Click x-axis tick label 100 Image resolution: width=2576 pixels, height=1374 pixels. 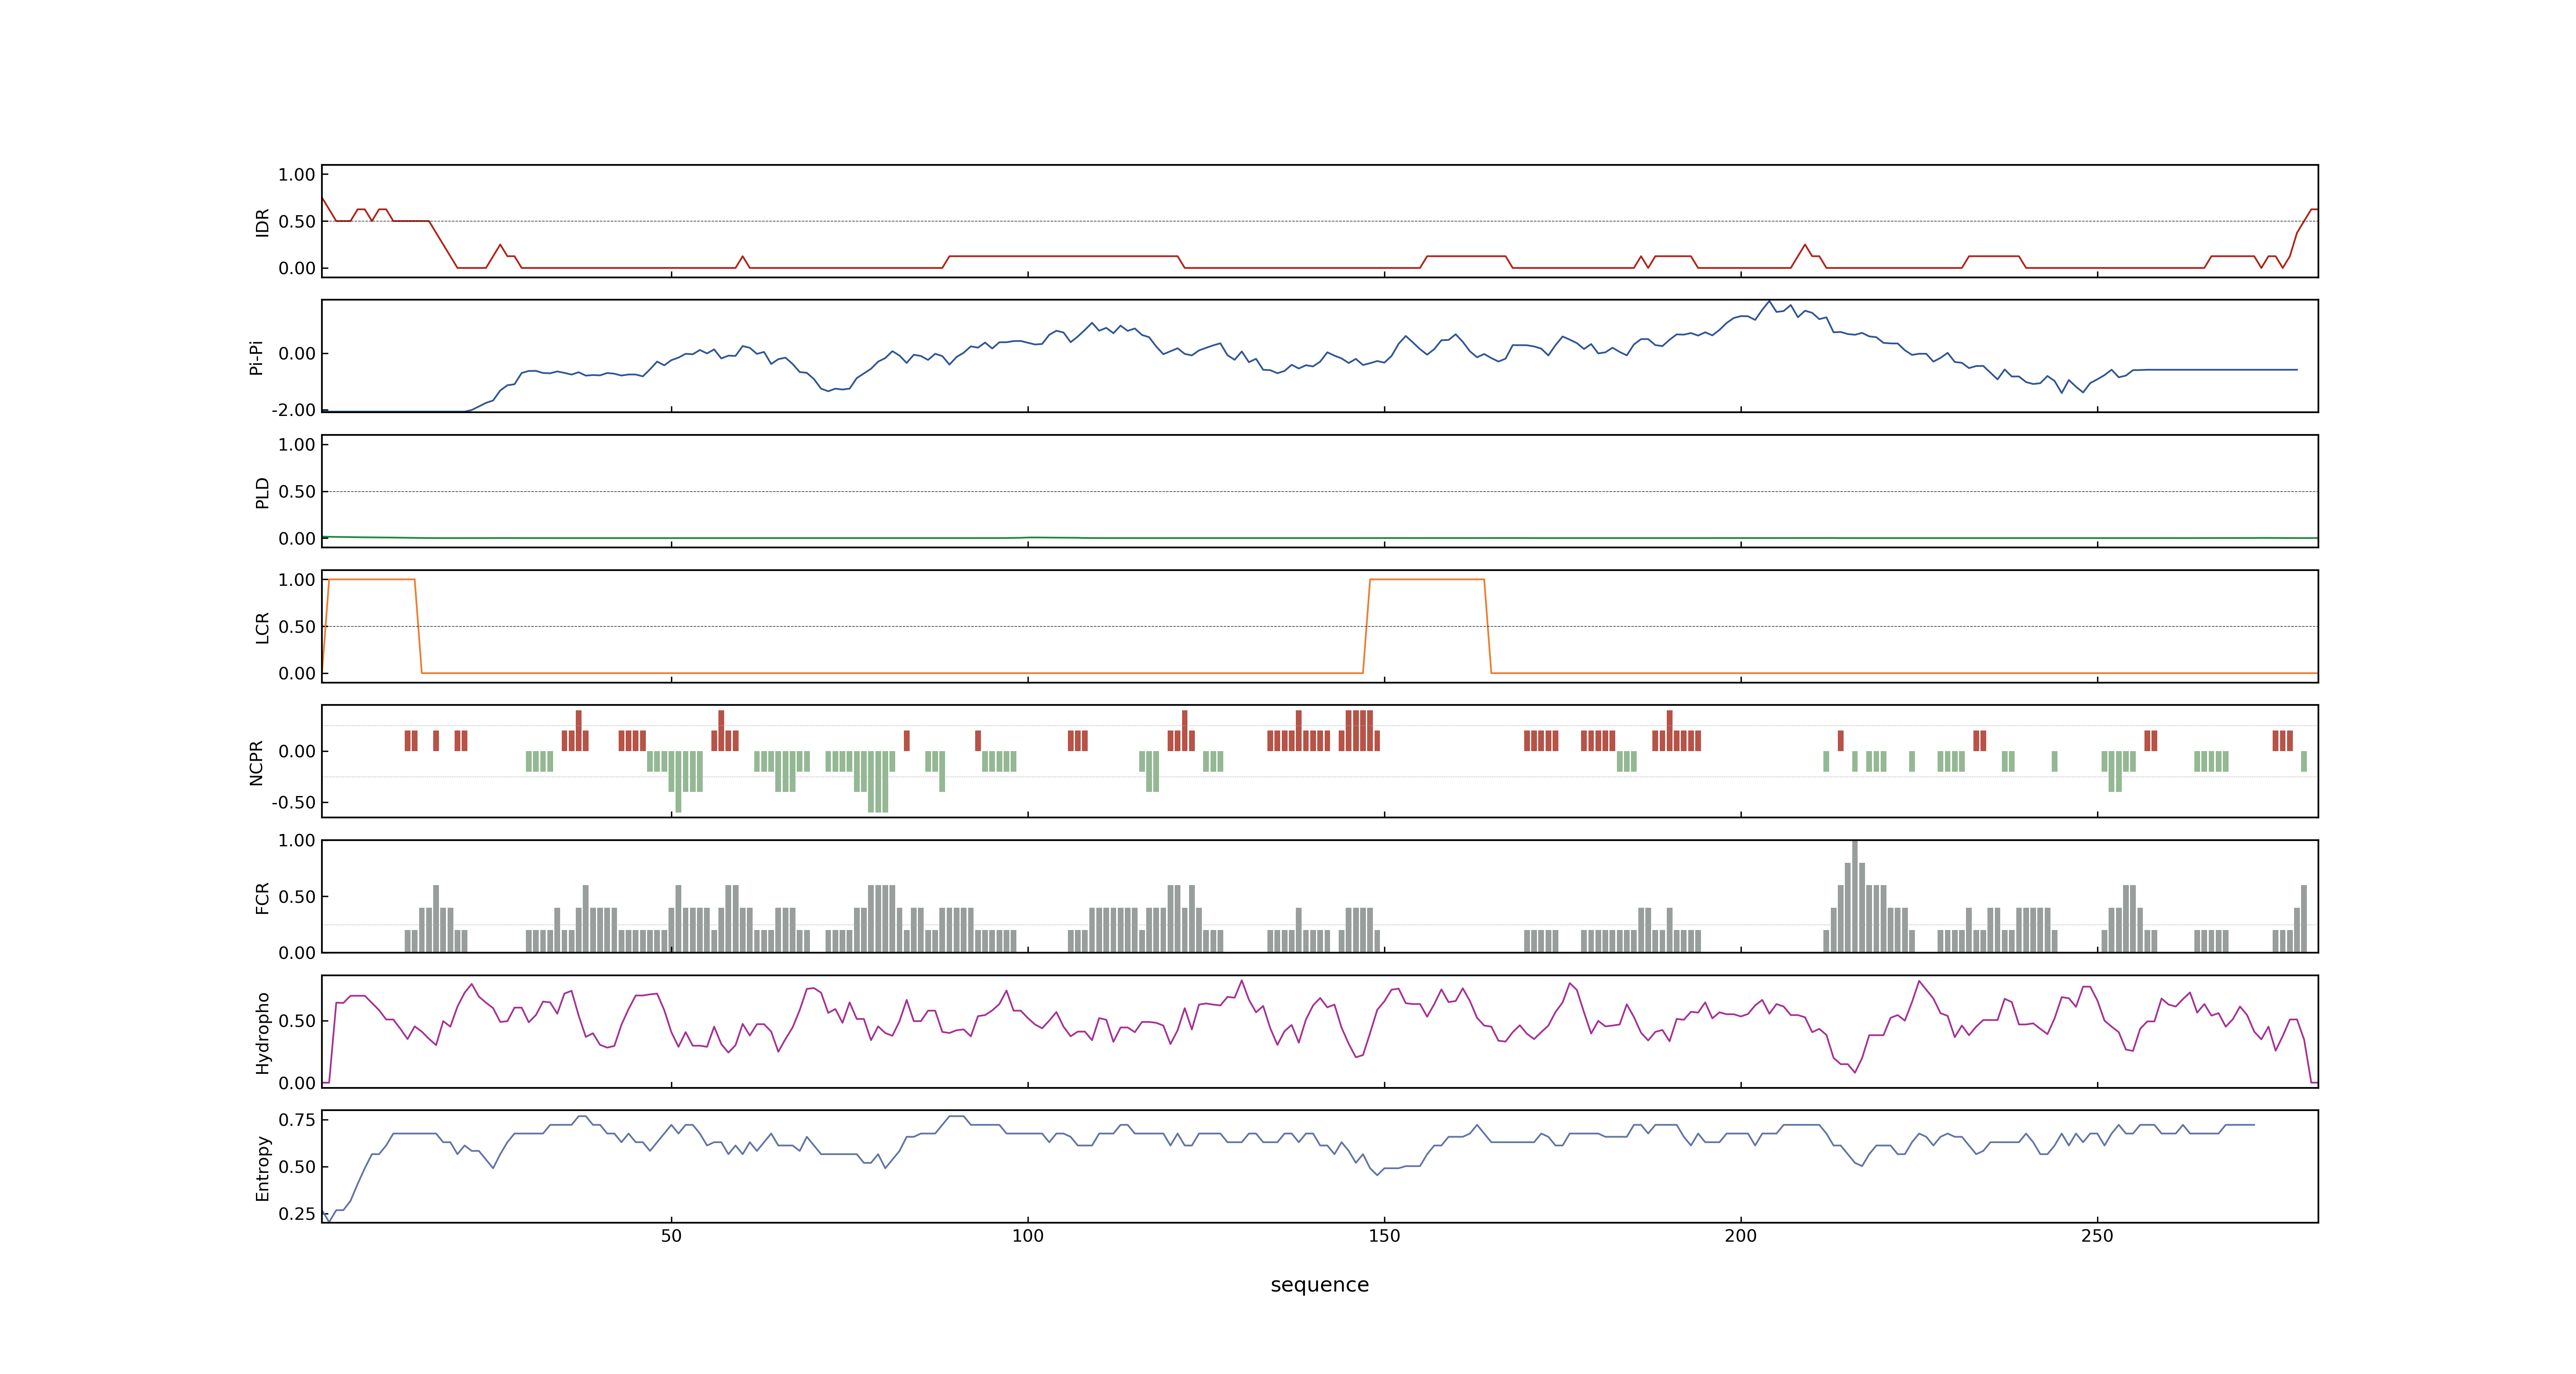pos(1027,1236)
